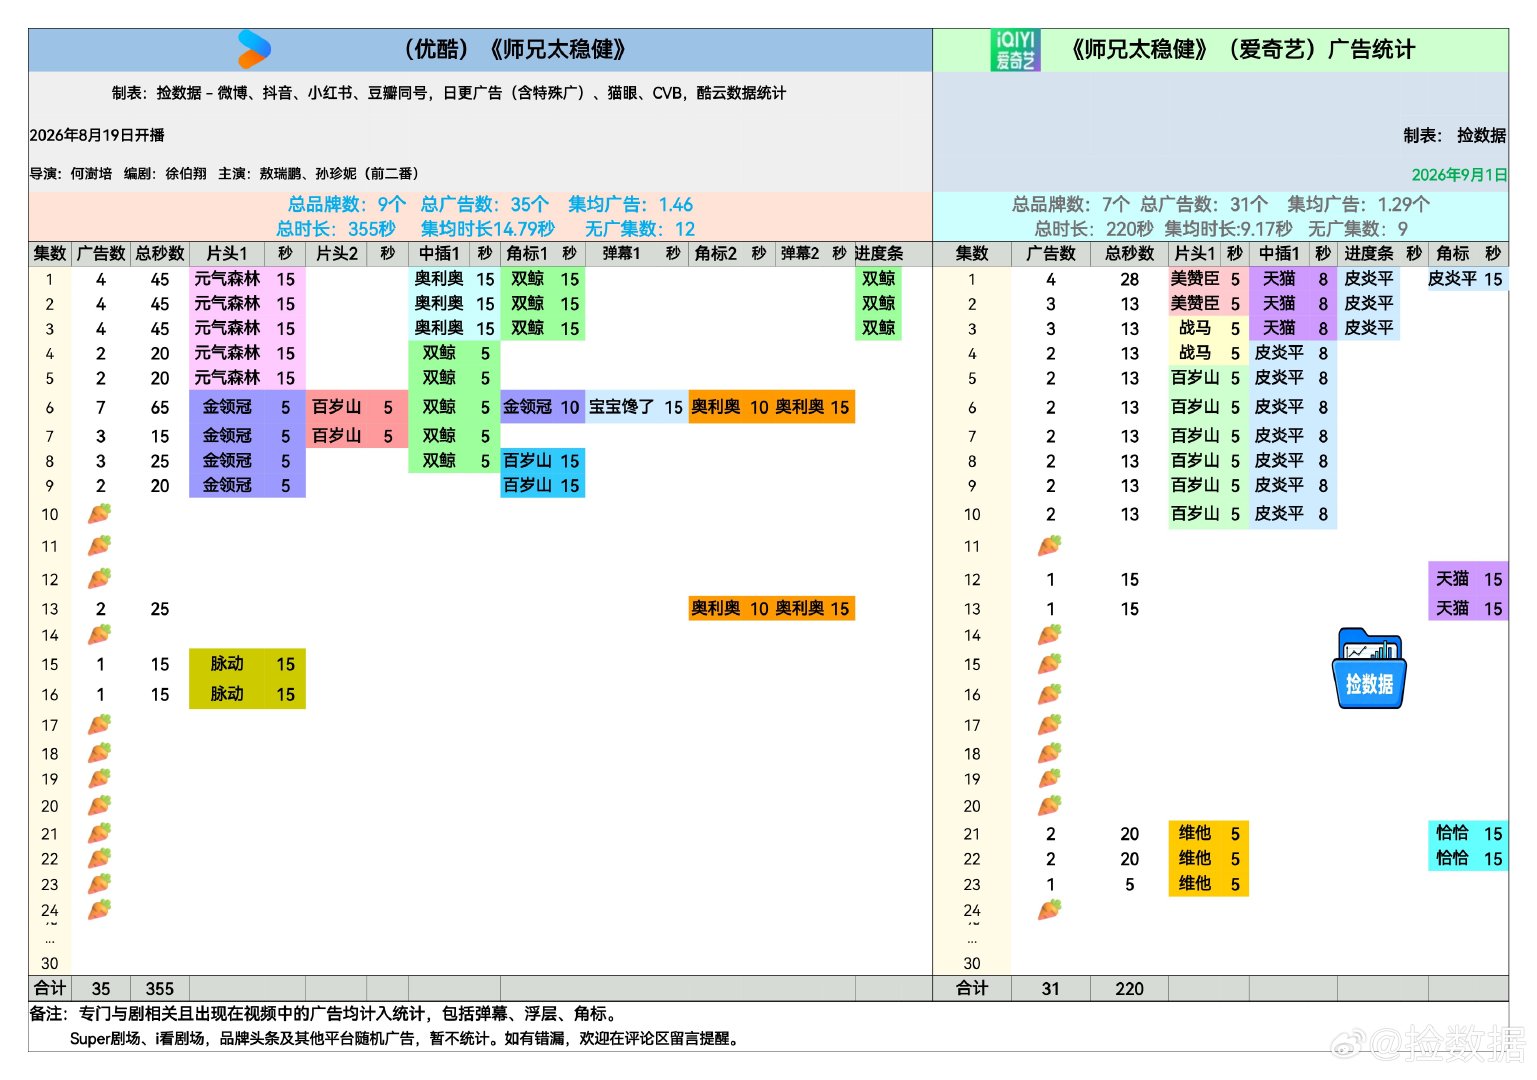Select the carrot icon in Youku row 21
This screenshot has width=1537, height=1080.
(x=99, y=833)
